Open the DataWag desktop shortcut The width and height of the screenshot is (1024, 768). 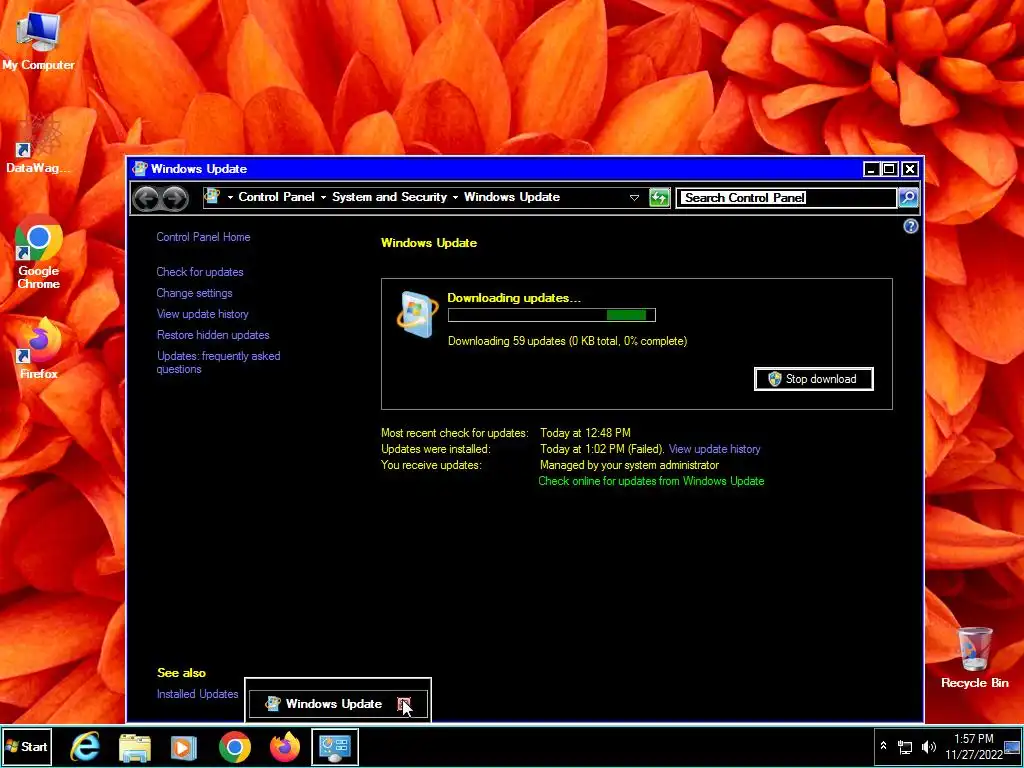(x=38, y=144)
